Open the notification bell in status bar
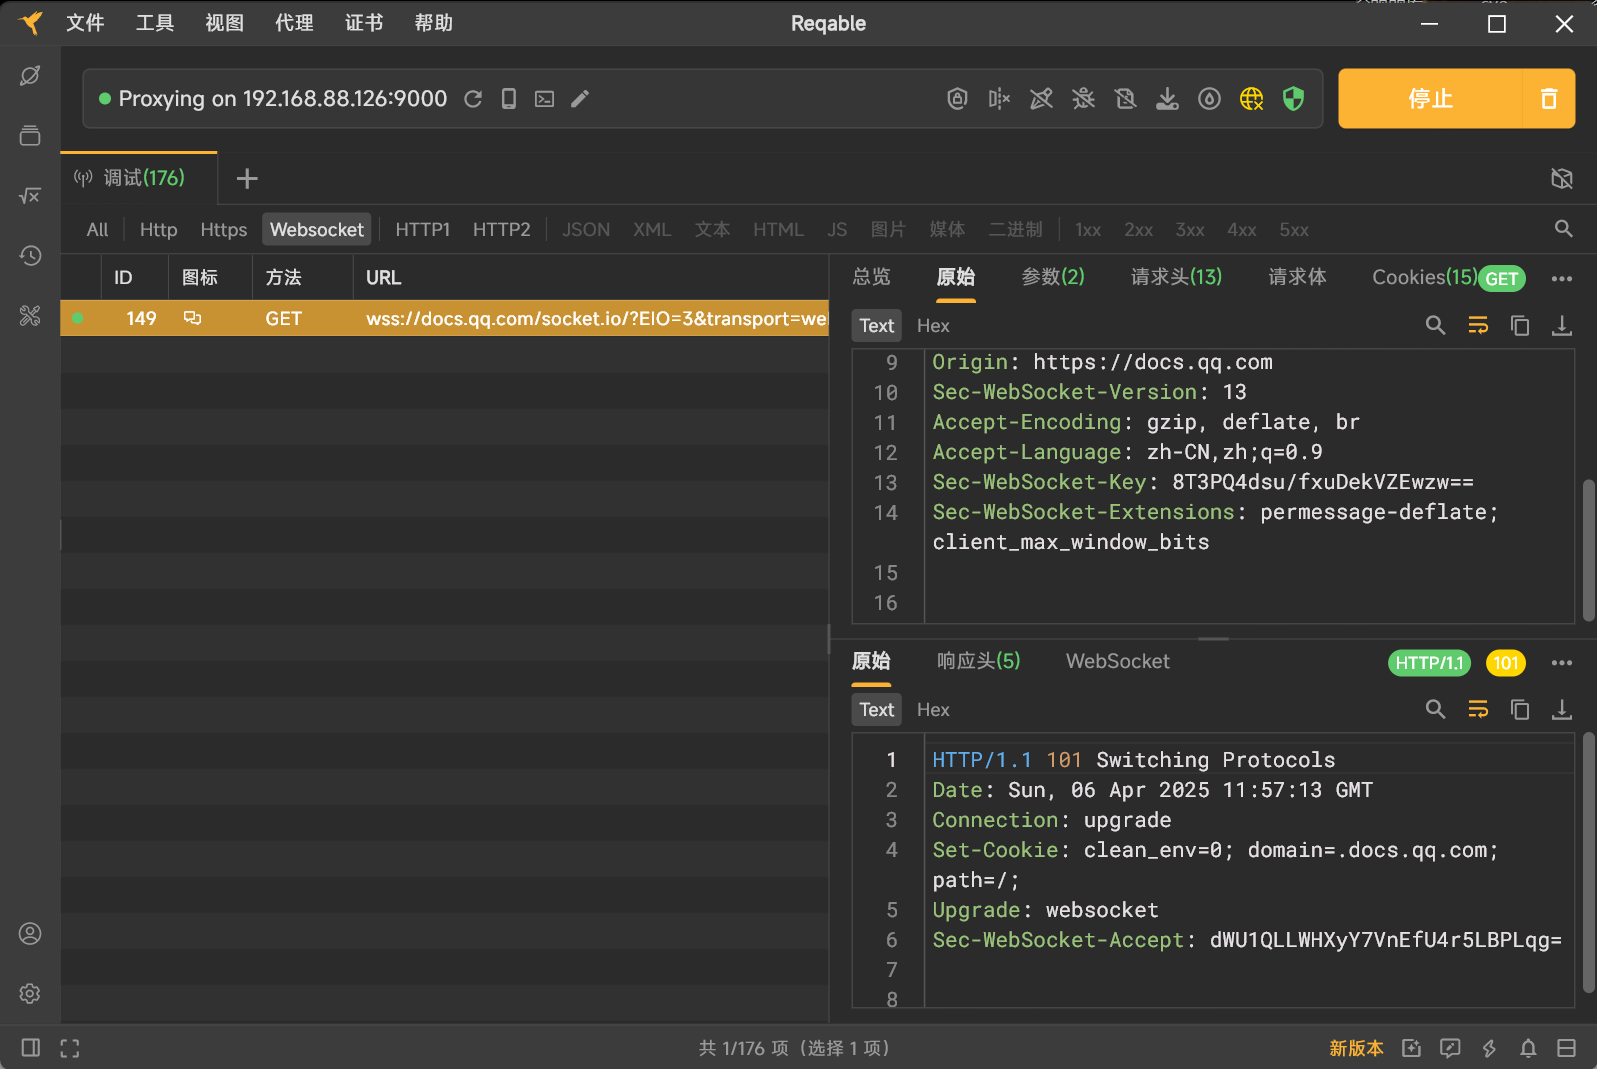The height and width of the screenshot is (1069, 1597). (x=1528, y=1048)
